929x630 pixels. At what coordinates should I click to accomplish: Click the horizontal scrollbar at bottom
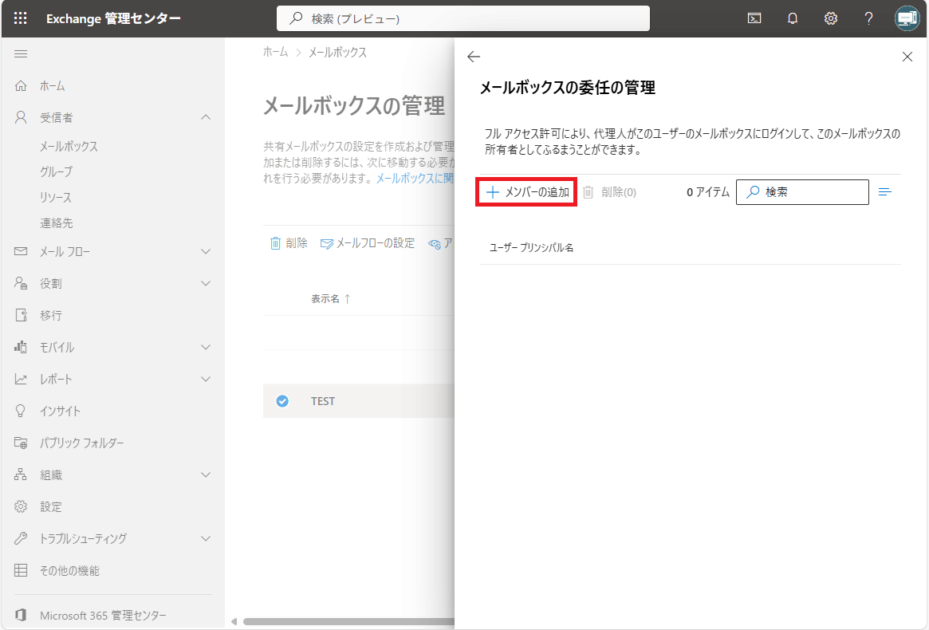click(348, 622)
